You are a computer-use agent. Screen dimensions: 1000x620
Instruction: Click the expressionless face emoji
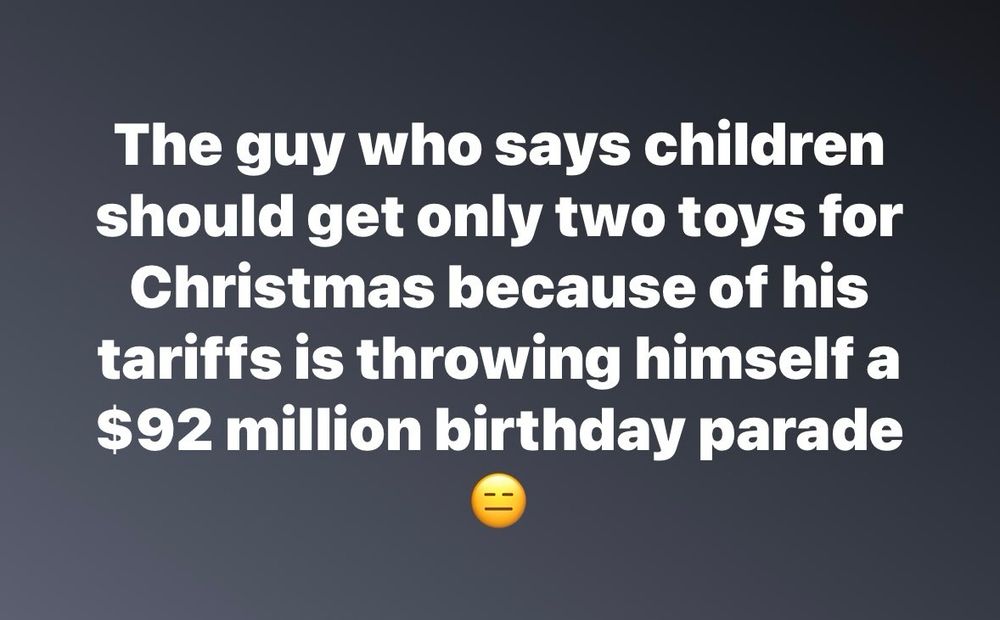pyautogui.click(x=499, y=501)
